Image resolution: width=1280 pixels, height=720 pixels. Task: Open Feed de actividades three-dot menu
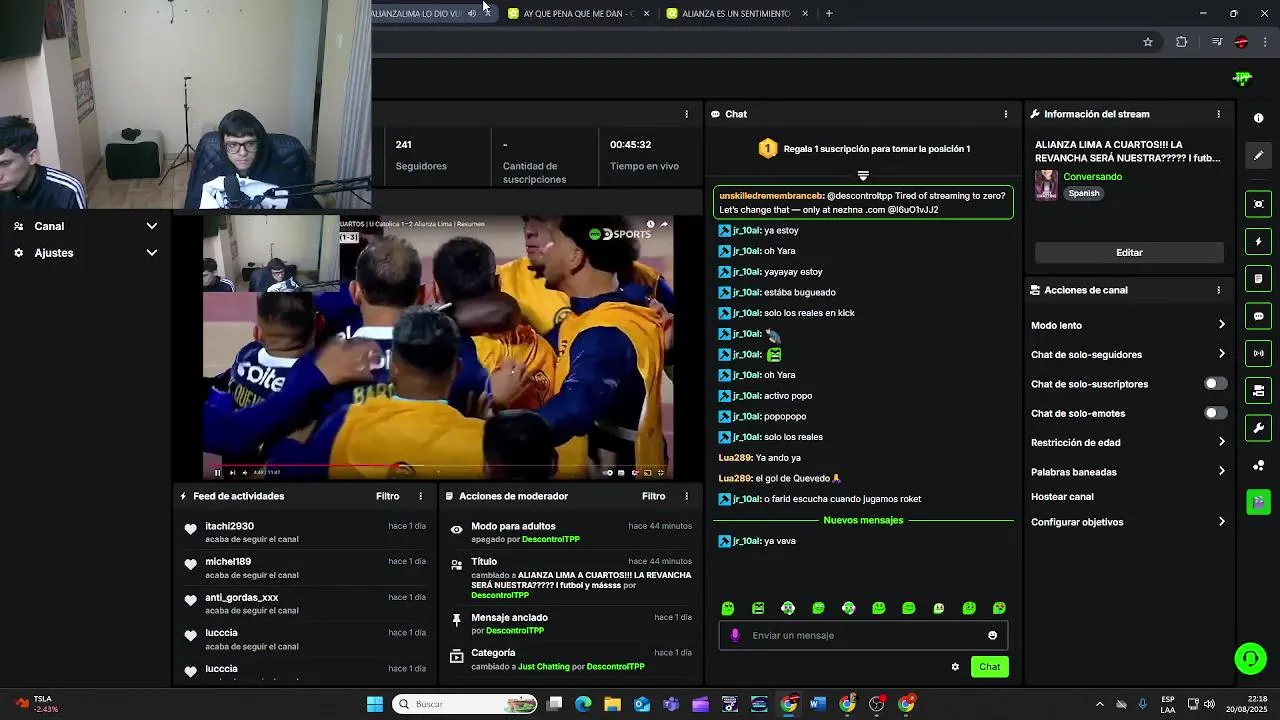[420, 496]
